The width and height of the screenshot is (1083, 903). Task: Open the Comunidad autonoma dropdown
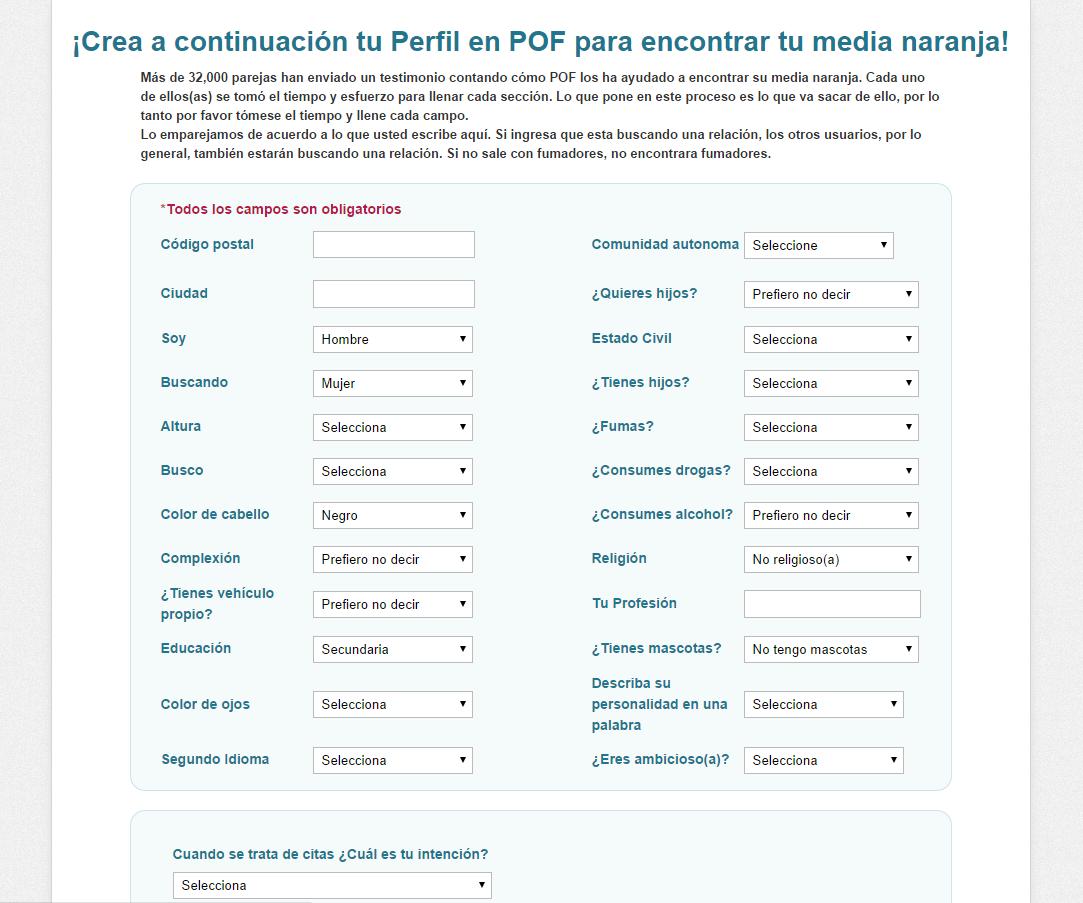coord(818,245)
